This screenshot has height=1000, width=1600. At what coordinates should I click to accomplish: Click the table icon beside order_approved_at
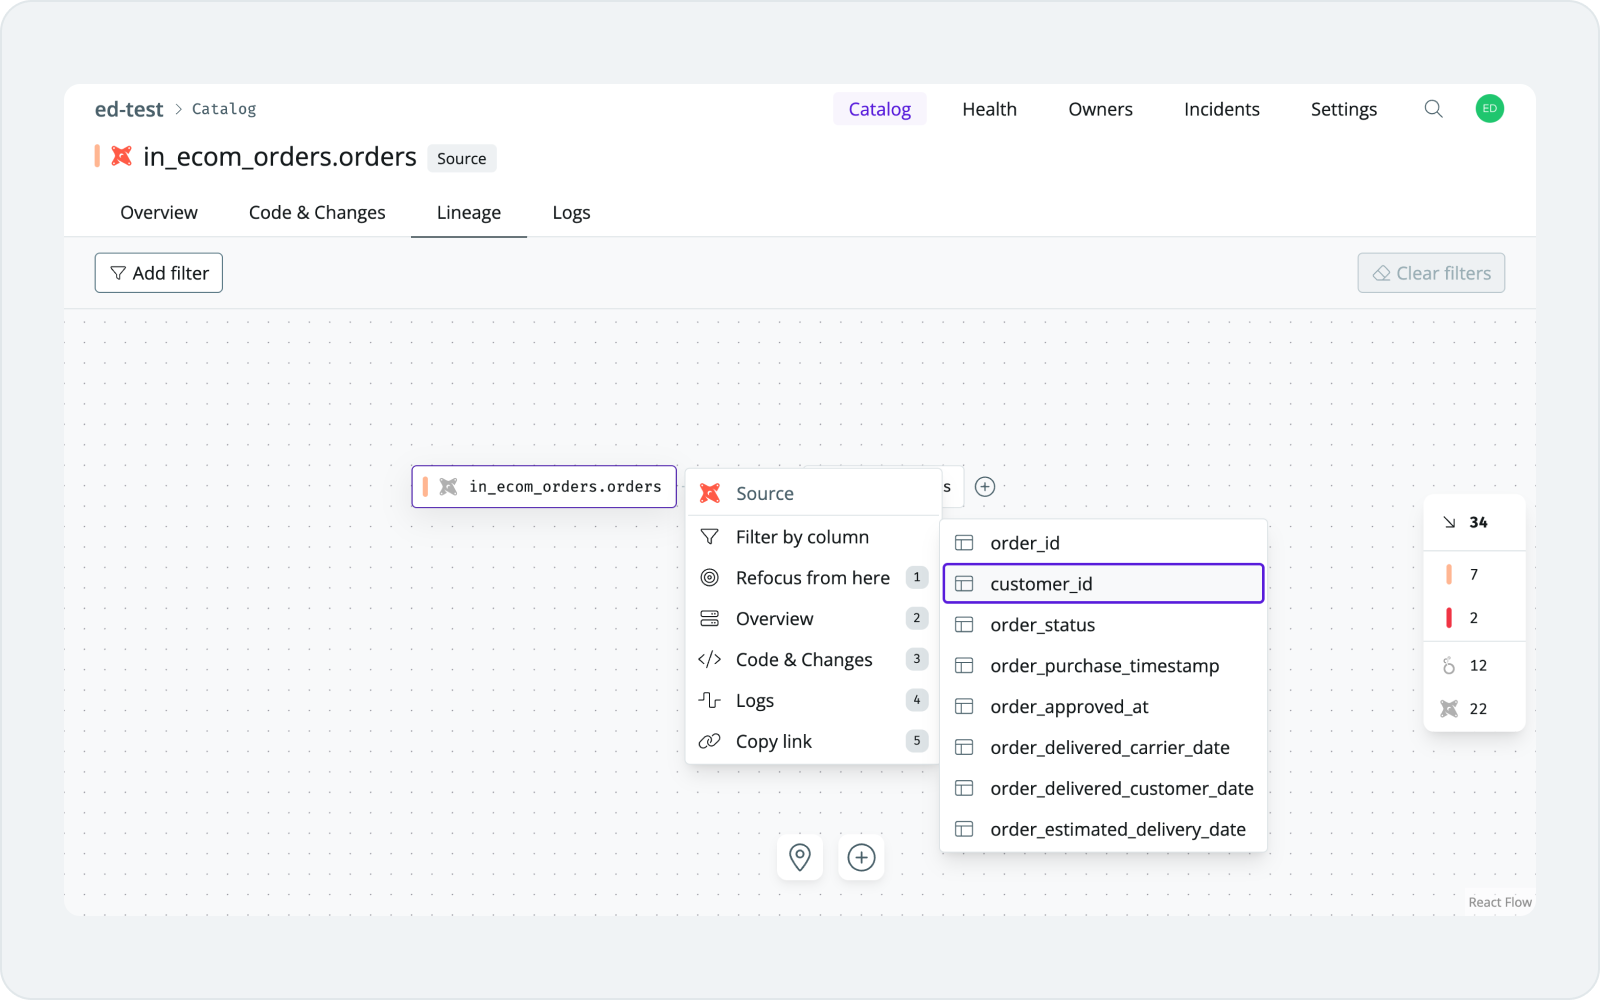point(964,707)
